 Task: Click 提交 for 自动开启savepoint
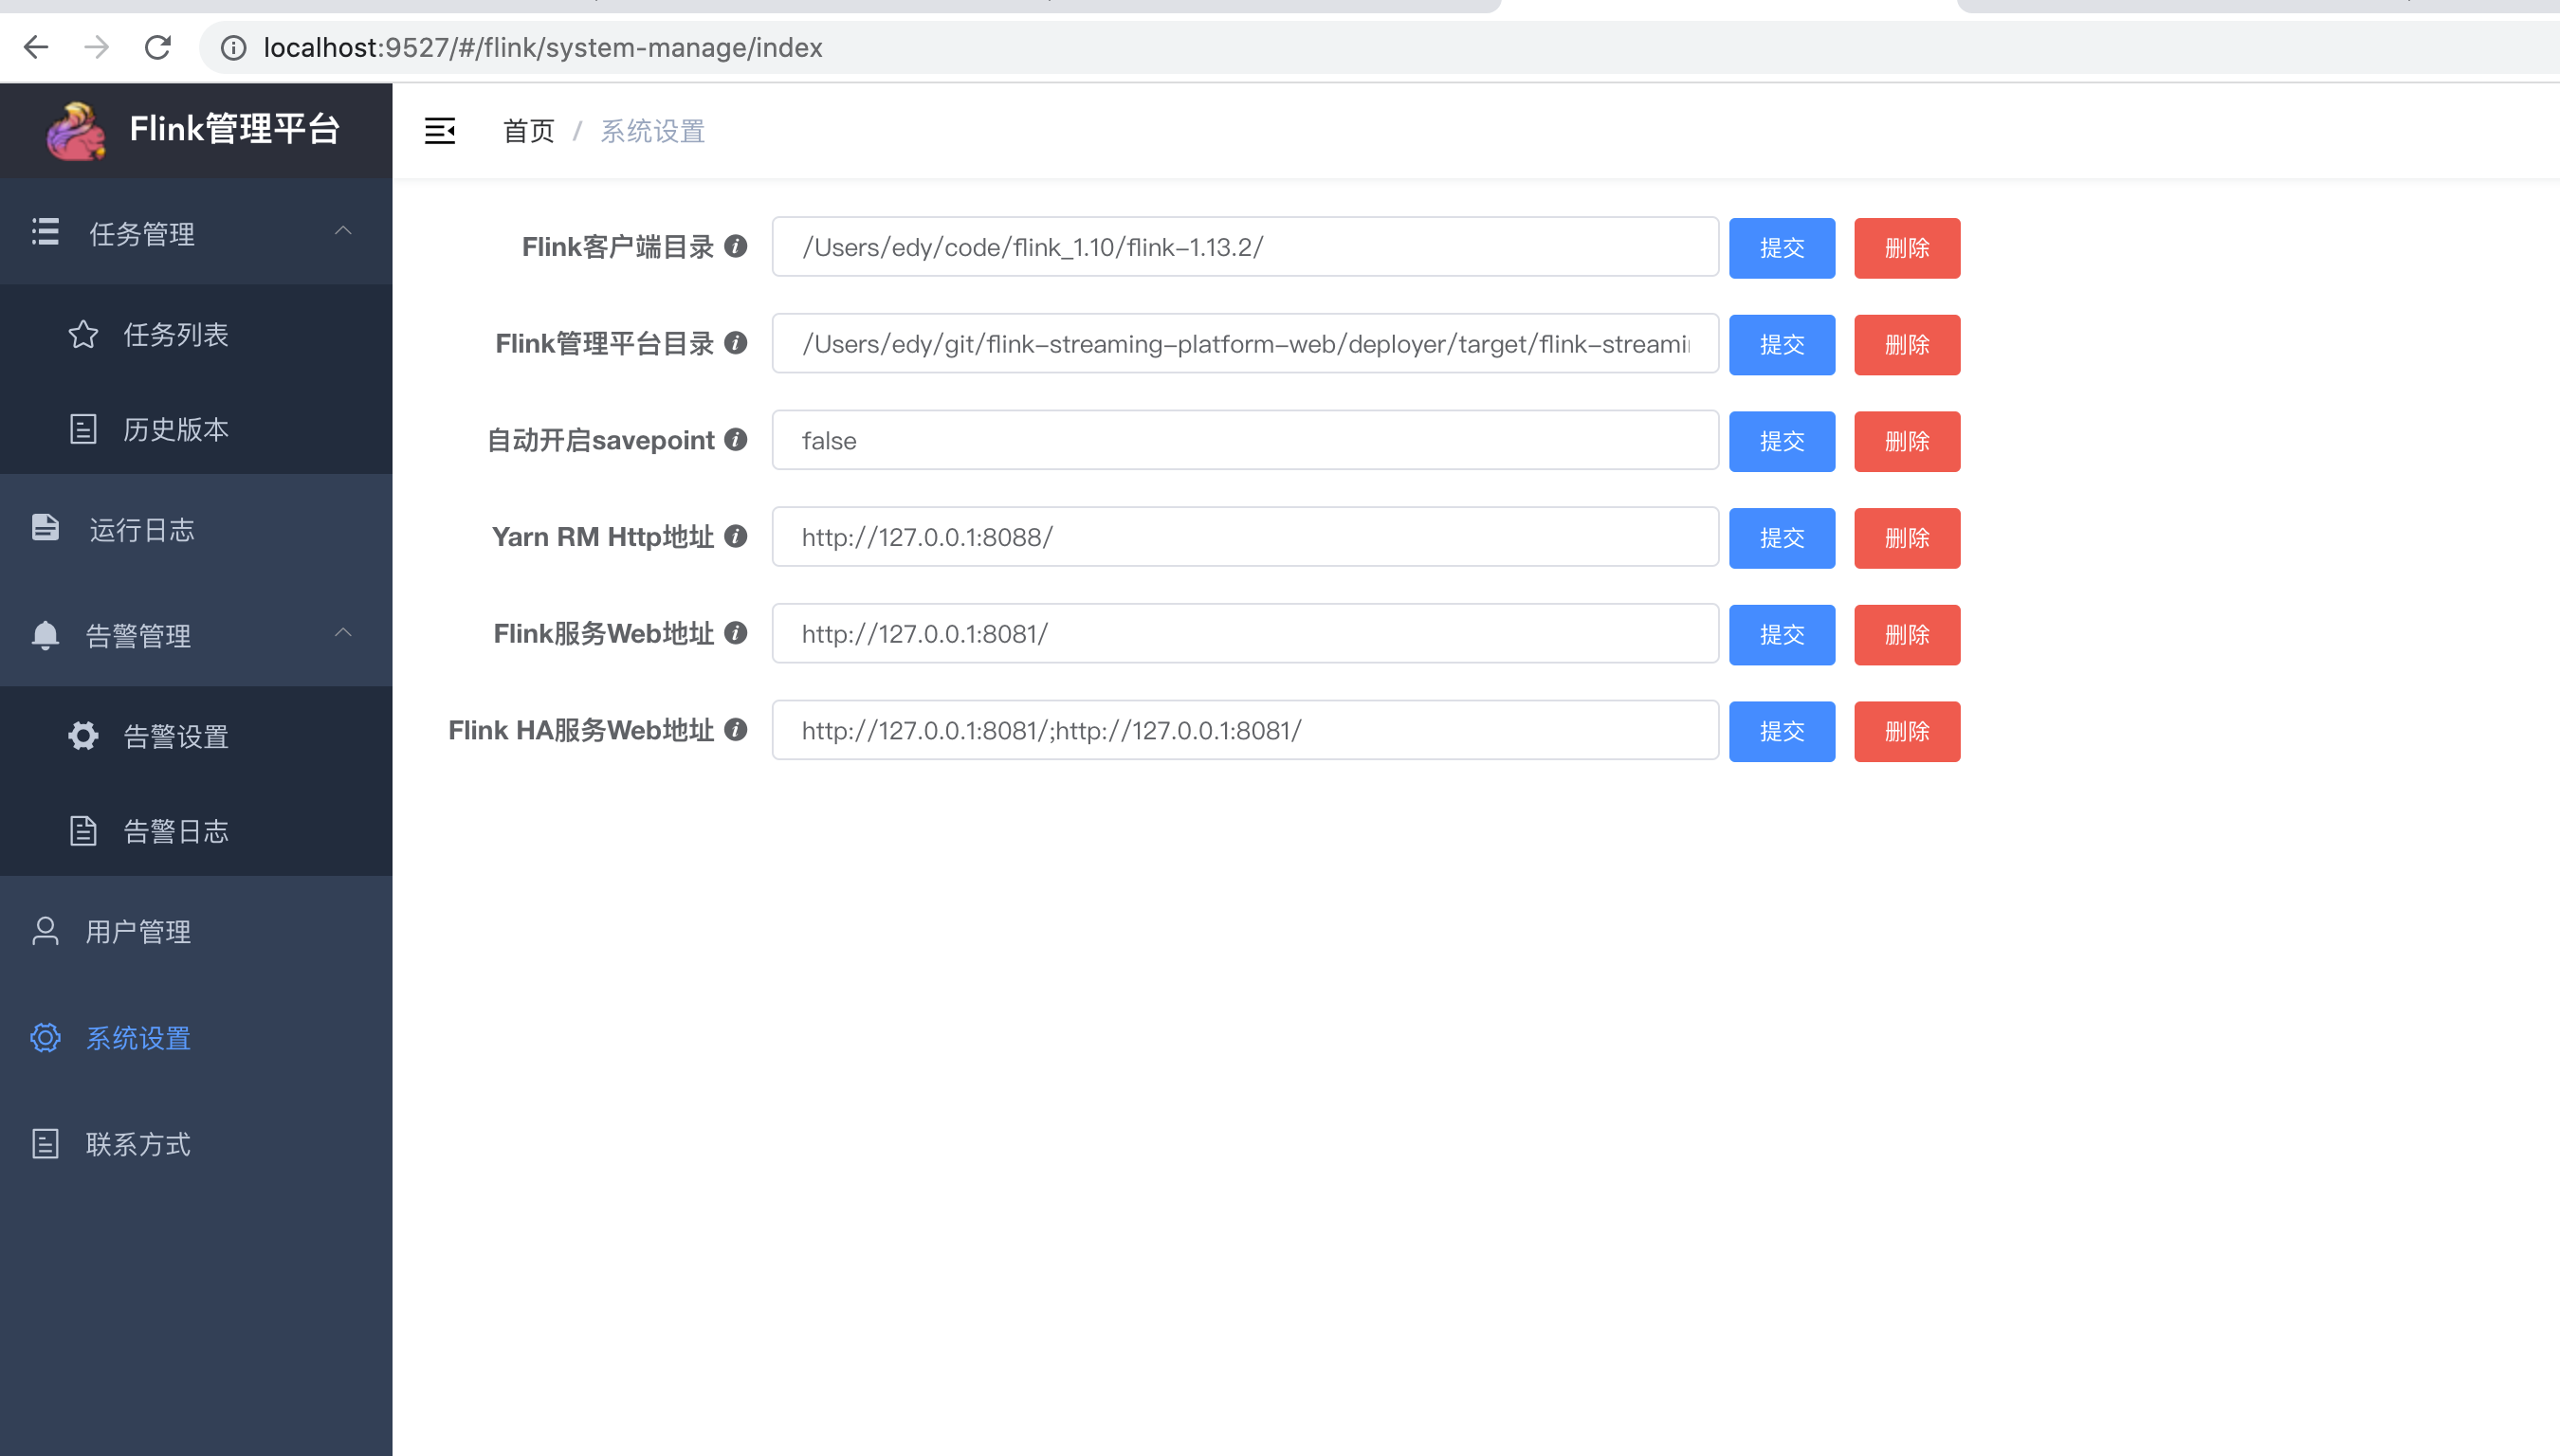(1782, 441)
